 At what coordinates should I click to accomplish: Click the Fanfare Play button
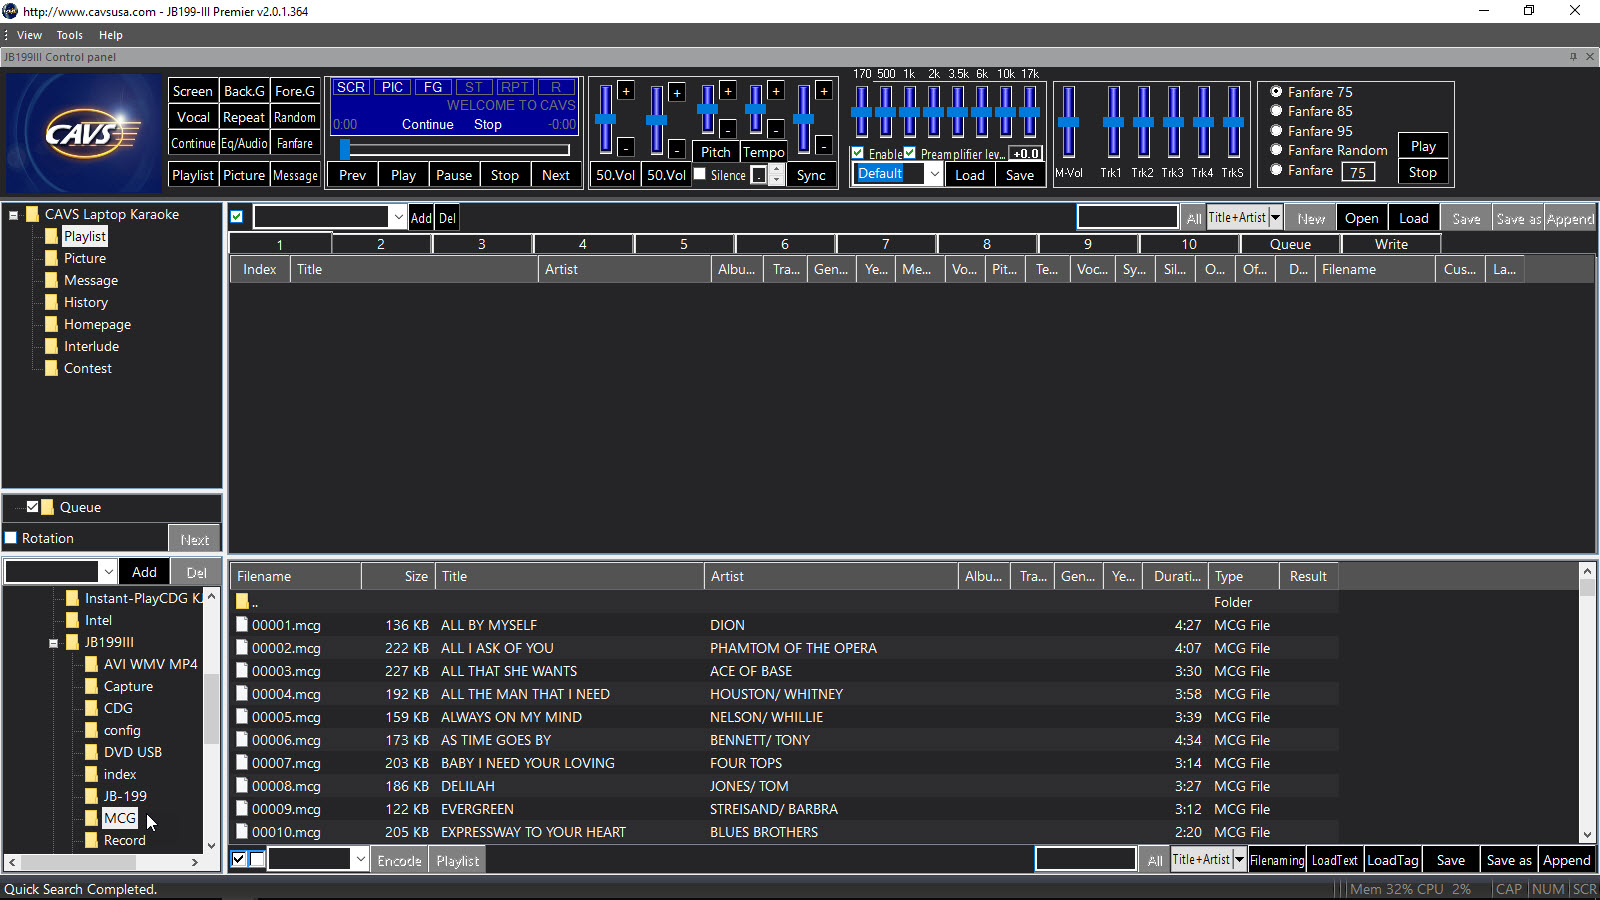click(x=1423, y=146)
